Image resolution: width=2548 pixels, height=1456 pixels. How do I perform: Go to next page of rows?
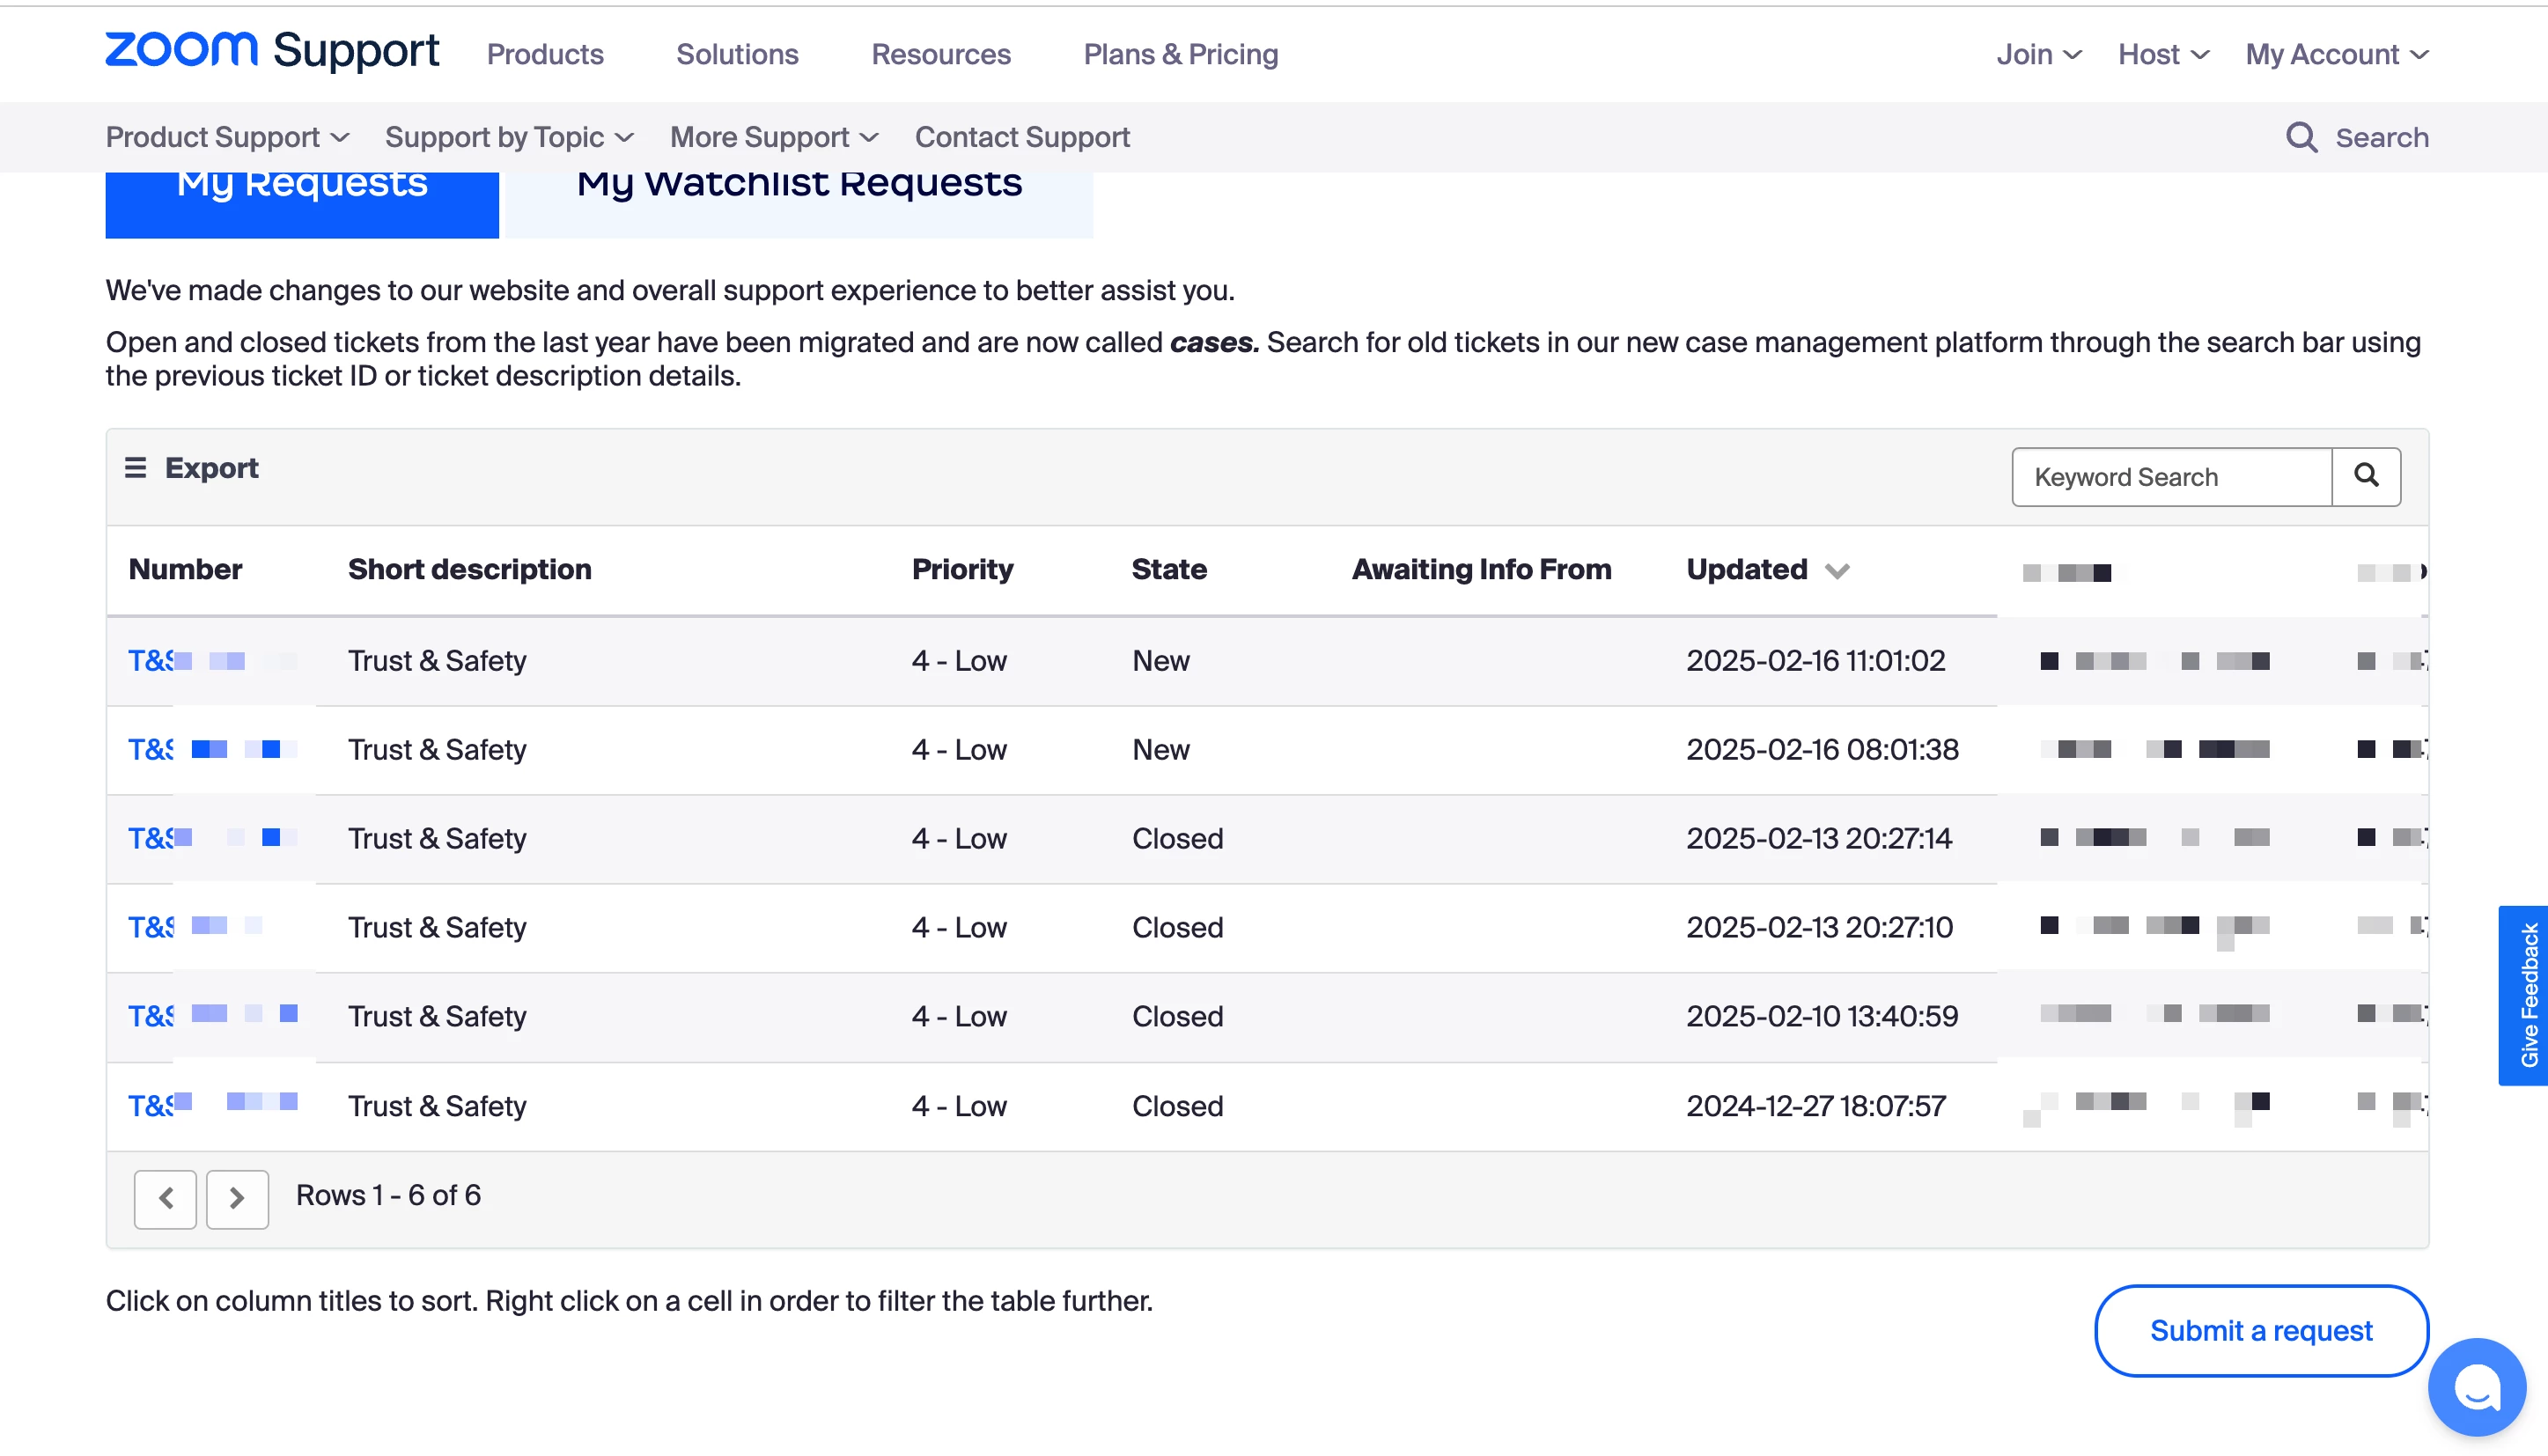237,1197
